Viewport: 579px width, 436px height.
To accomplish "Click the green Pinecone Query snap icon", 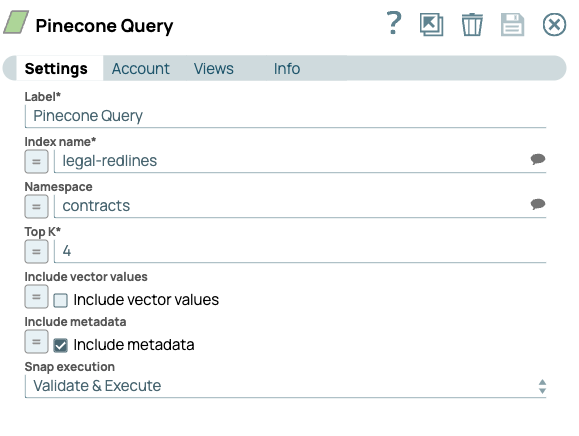I will click(16, 22).
